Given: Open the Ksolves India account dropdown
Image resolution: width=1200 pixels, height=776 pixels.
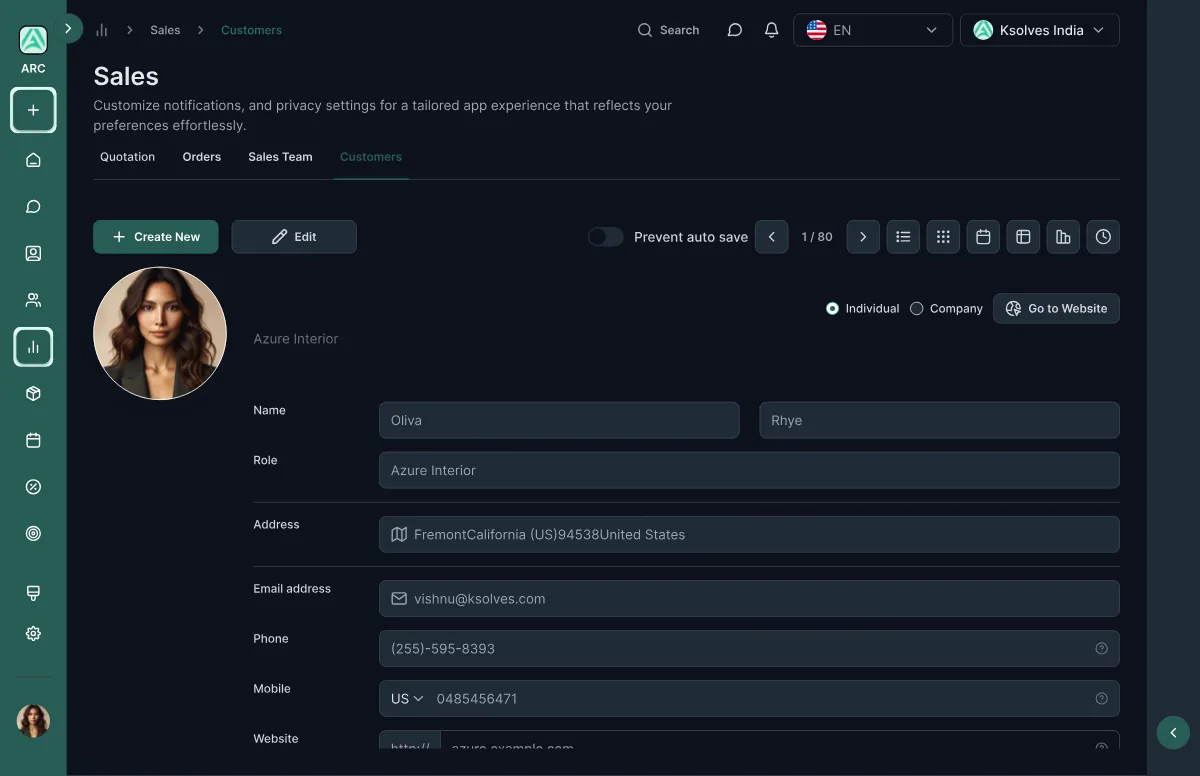Looking at the screenshot, I should tap(1040, 30).
